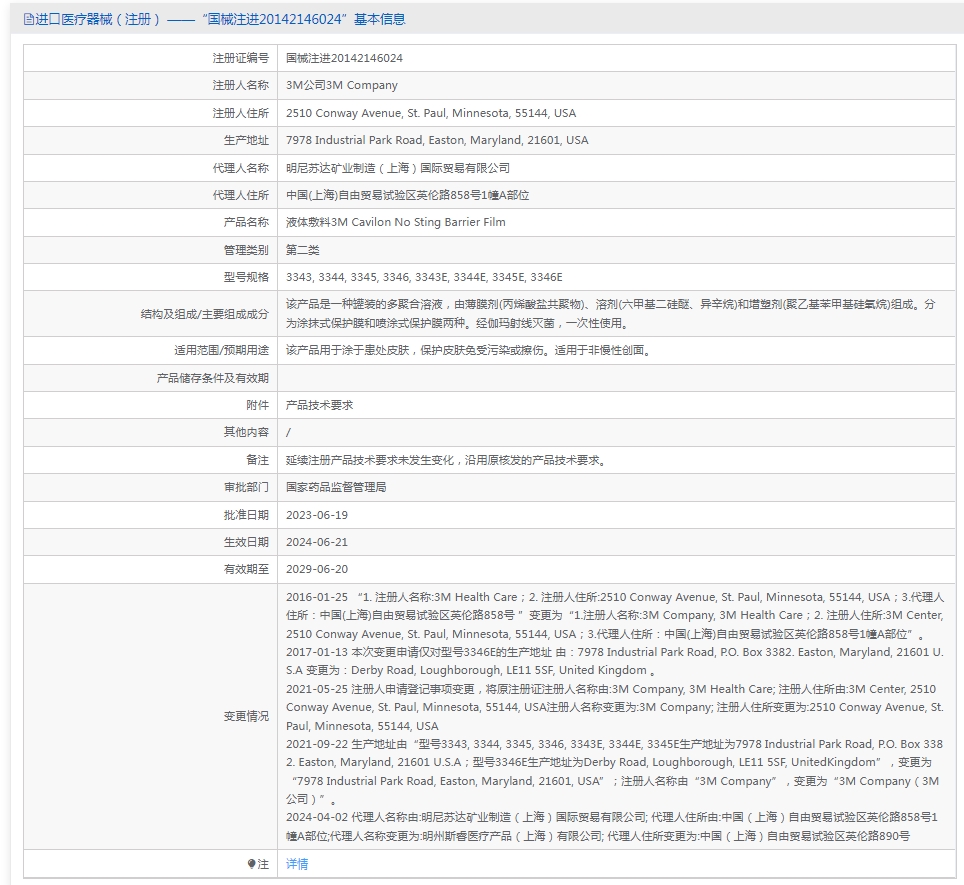This screenshot has width=964, height=885.
Task: Click the 适用范围/预期用途 label
Action: [x=221, y=350]
